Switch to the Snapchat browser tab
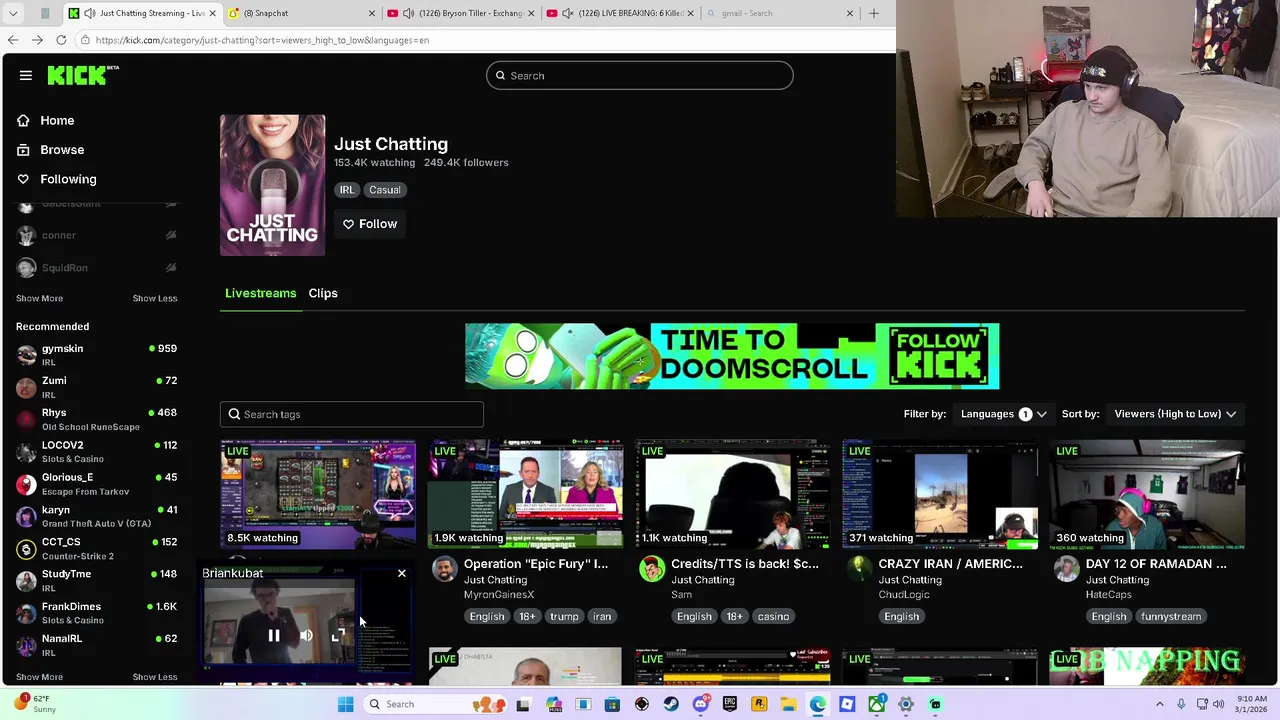This screenshot has height=720, width=1280. tap(301, 13)
